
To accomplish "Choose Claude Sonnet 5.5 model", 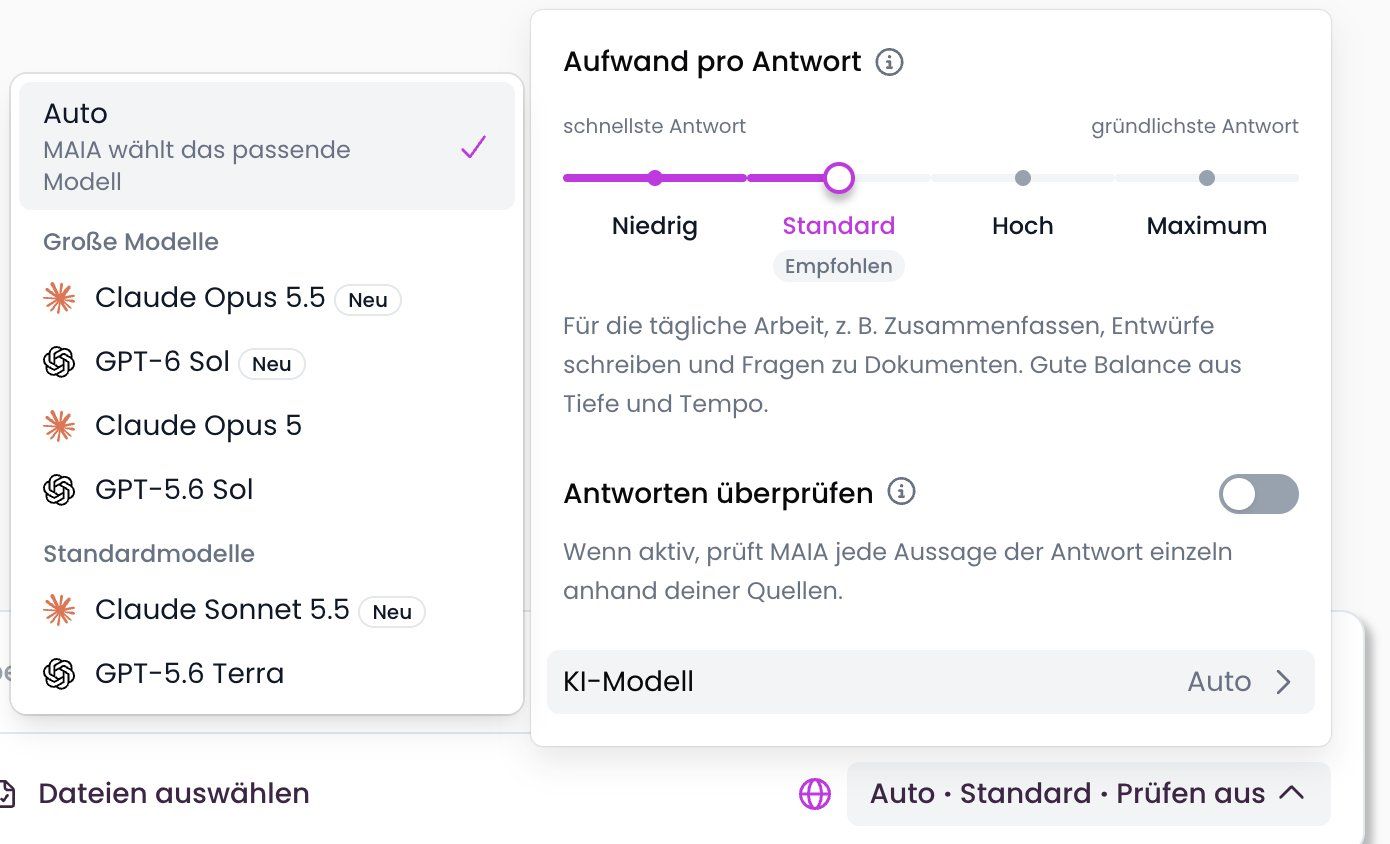I will coord(267,610).
